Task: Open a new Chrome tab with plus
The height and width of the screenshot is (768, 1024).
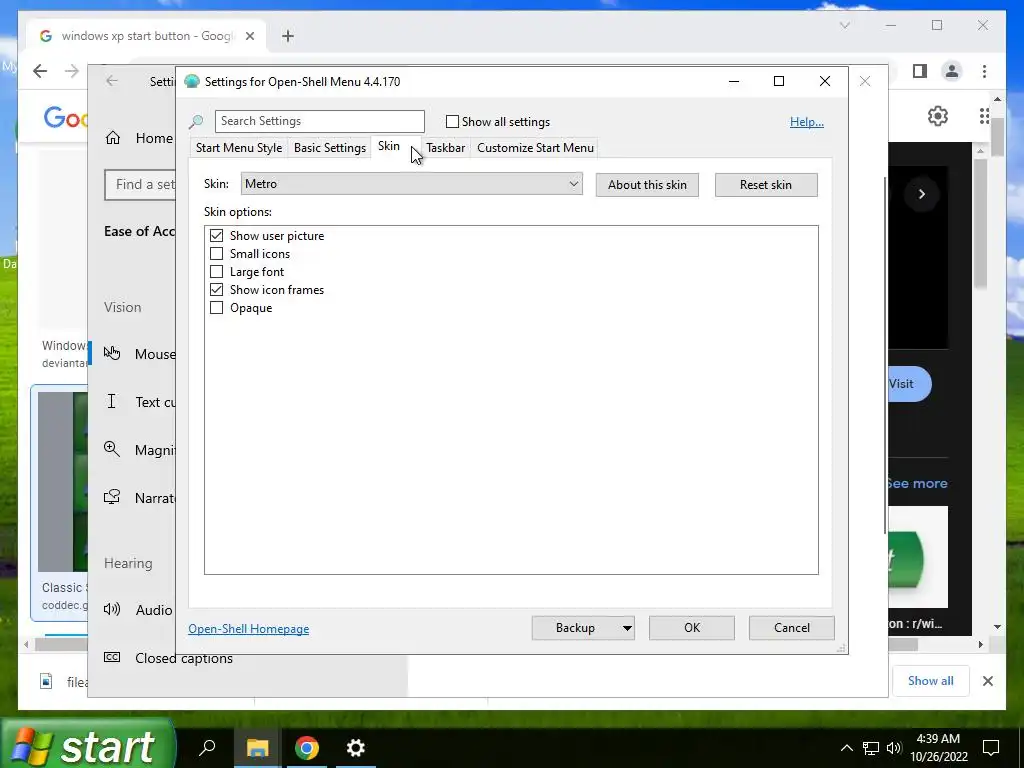Action: tap(288, 36)
